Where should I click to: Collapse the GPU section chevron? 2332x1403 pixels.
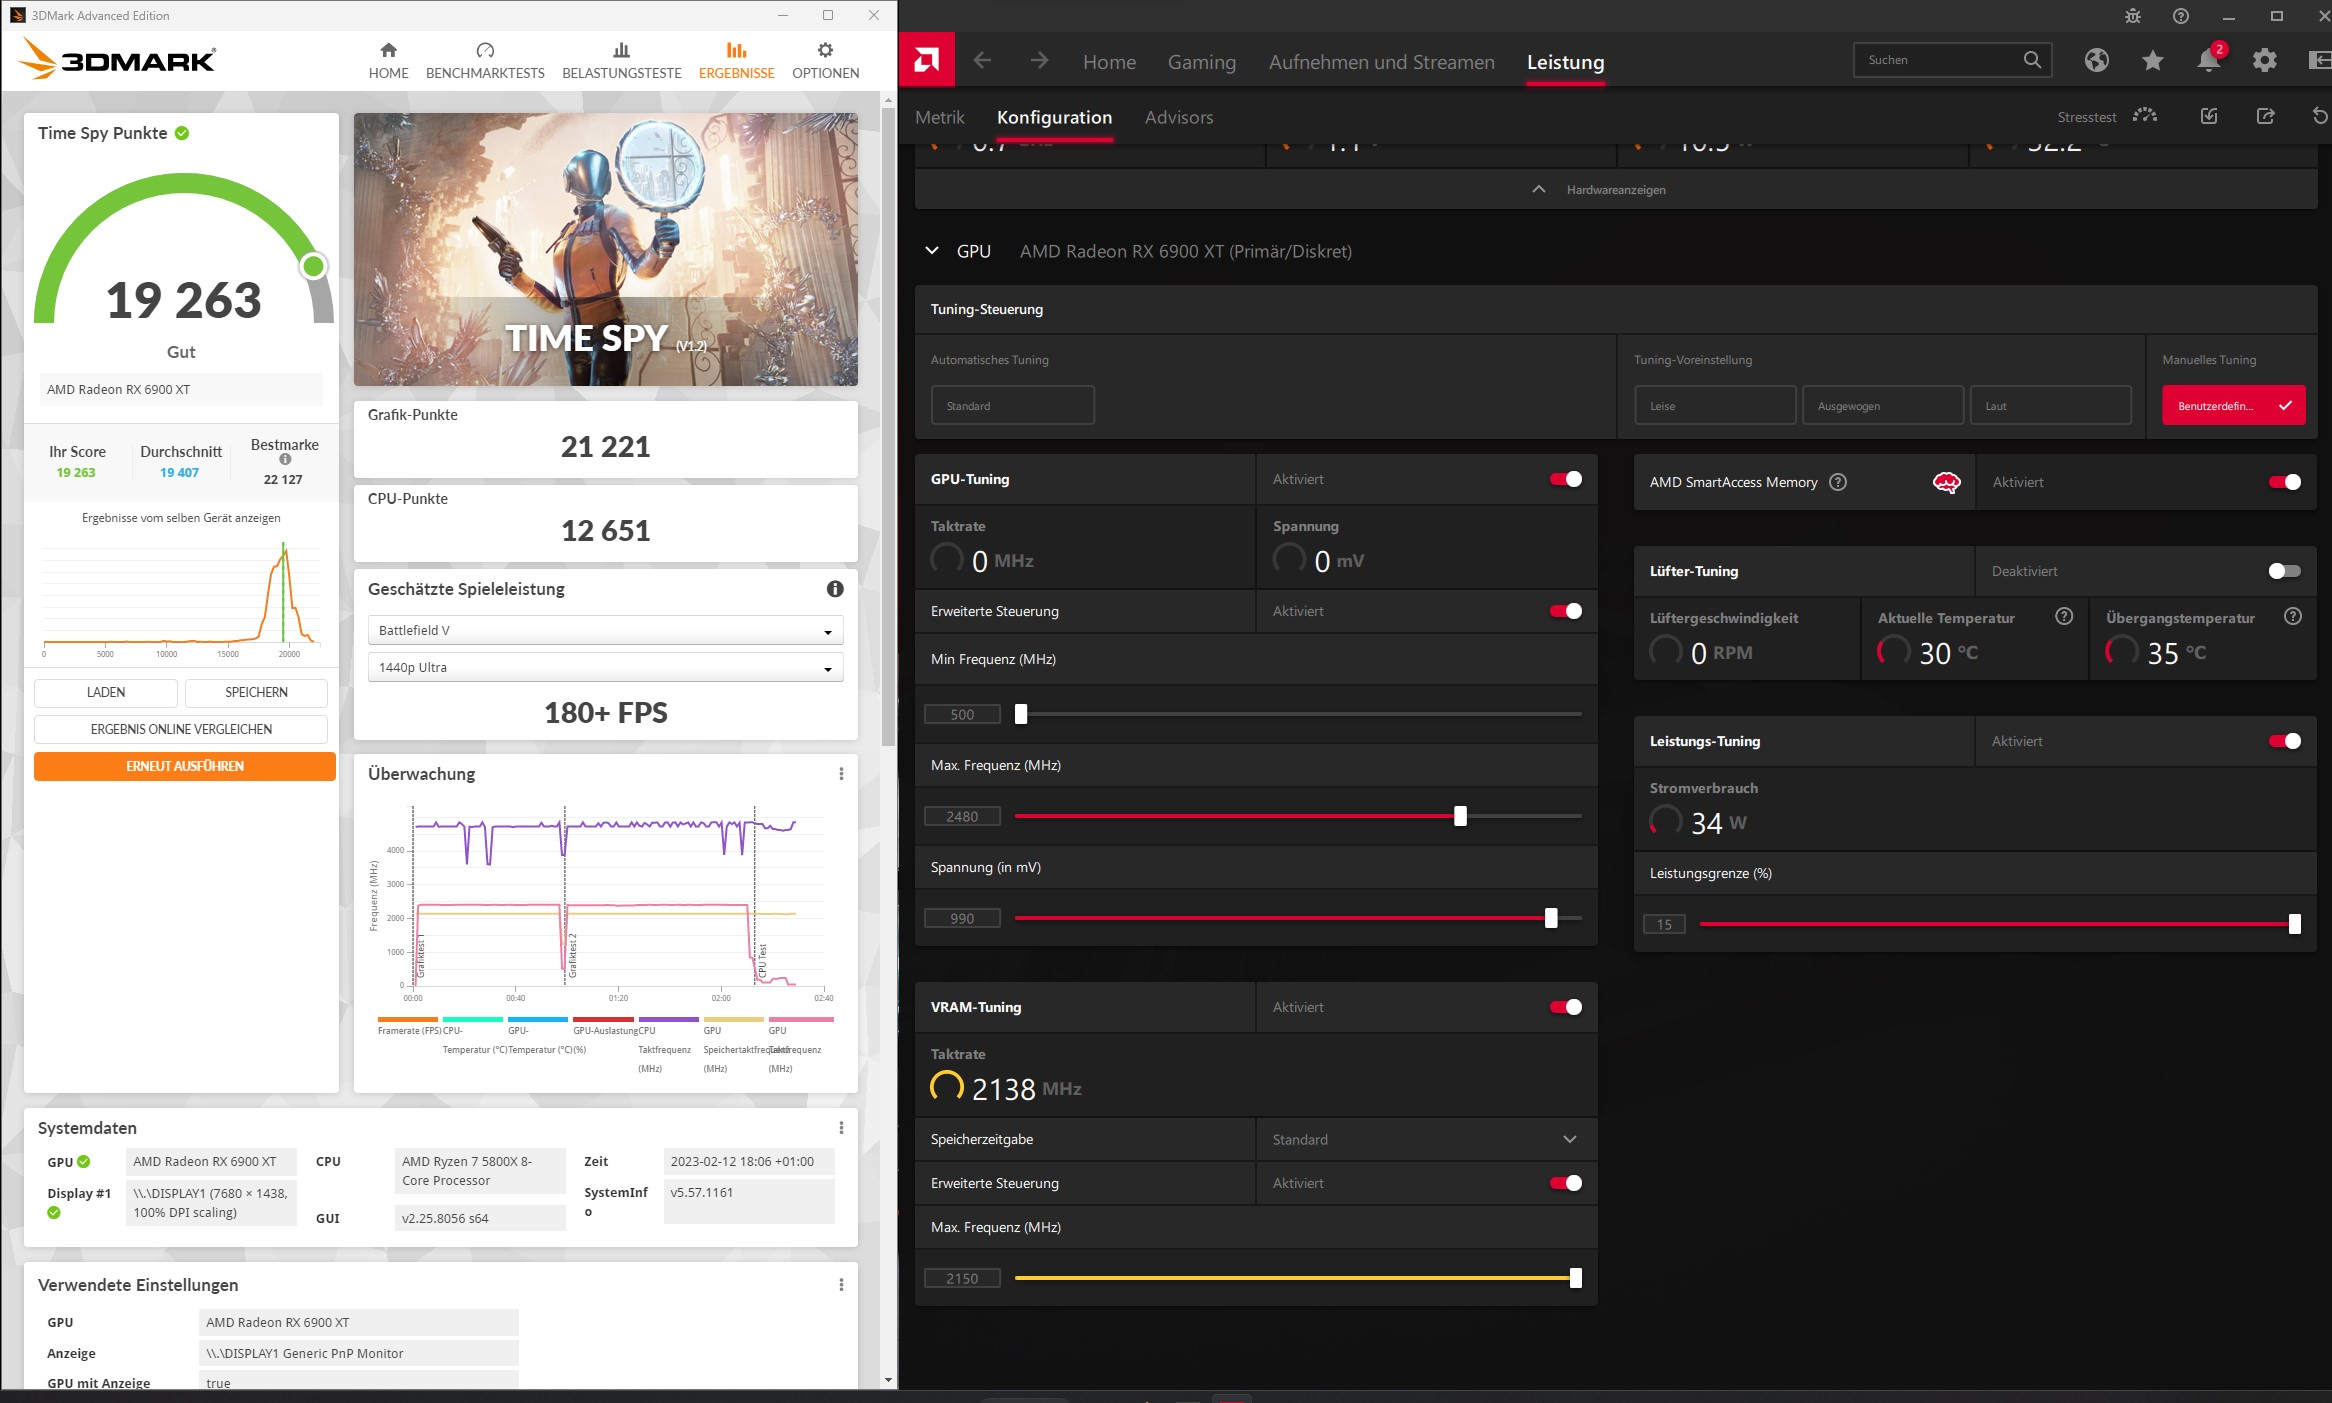click(932, 251)
